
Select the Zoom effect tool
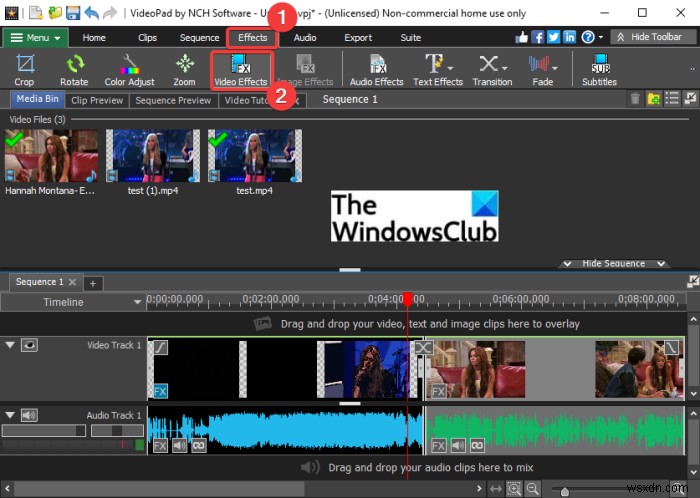tap(184, 70)
